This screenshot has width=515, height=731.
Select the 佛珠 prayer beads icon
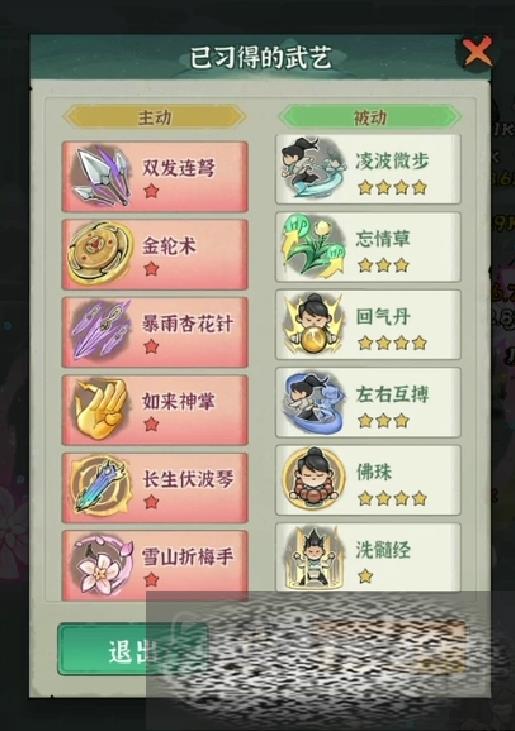[314, 479]
